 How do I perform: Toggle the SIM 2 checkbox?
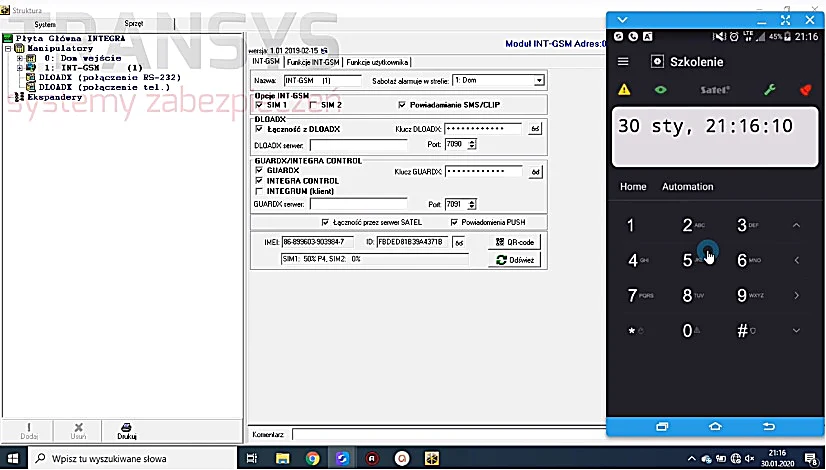tap(313, 105)
